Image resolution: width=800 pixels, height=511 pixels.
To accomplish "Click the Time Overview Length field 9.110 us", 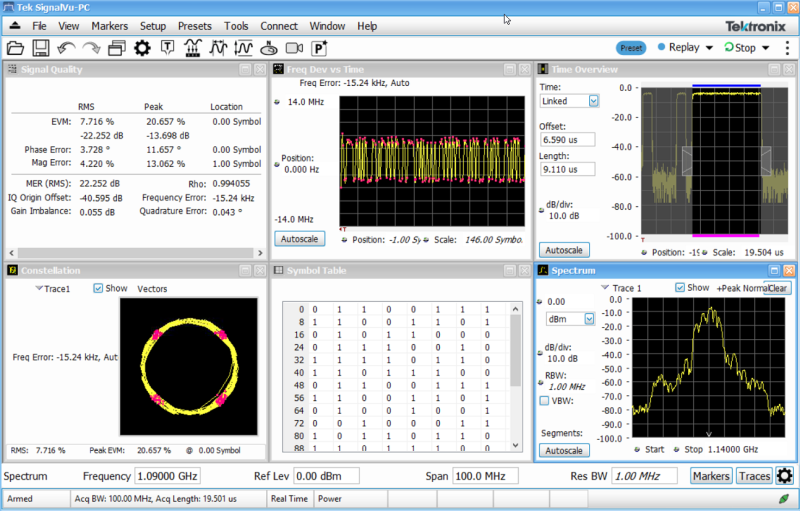I will (x=567, y=169).
